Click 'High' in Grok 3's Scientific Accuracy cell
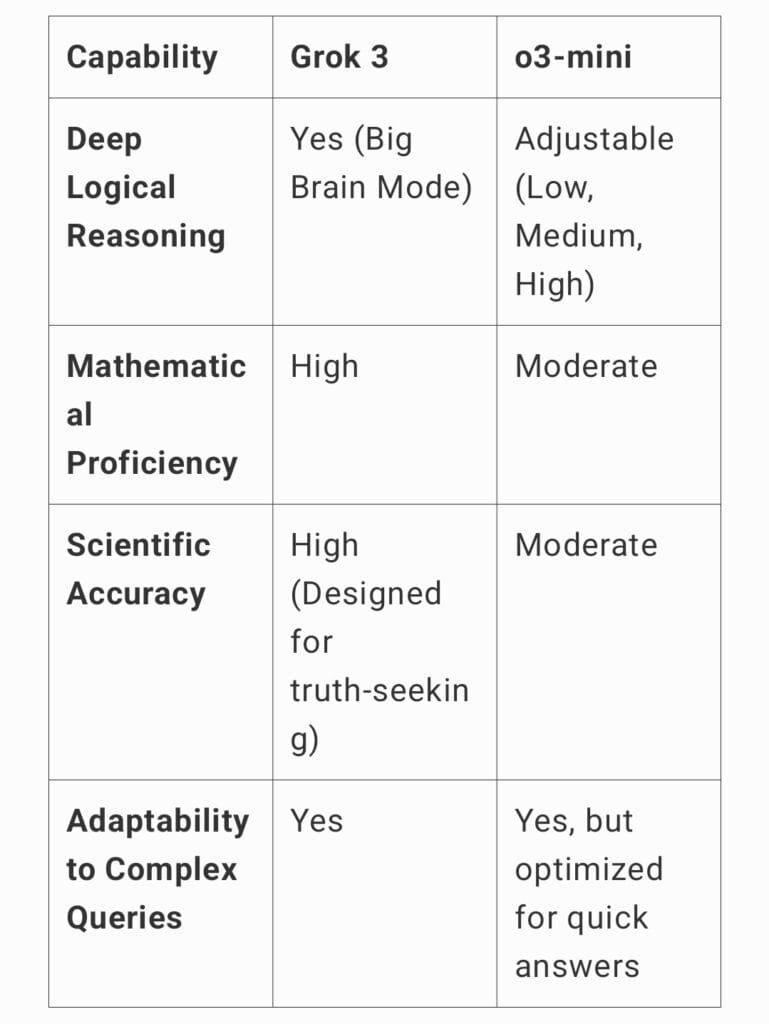The height and width of the screenshot is (1024, 769). point(324,545)
